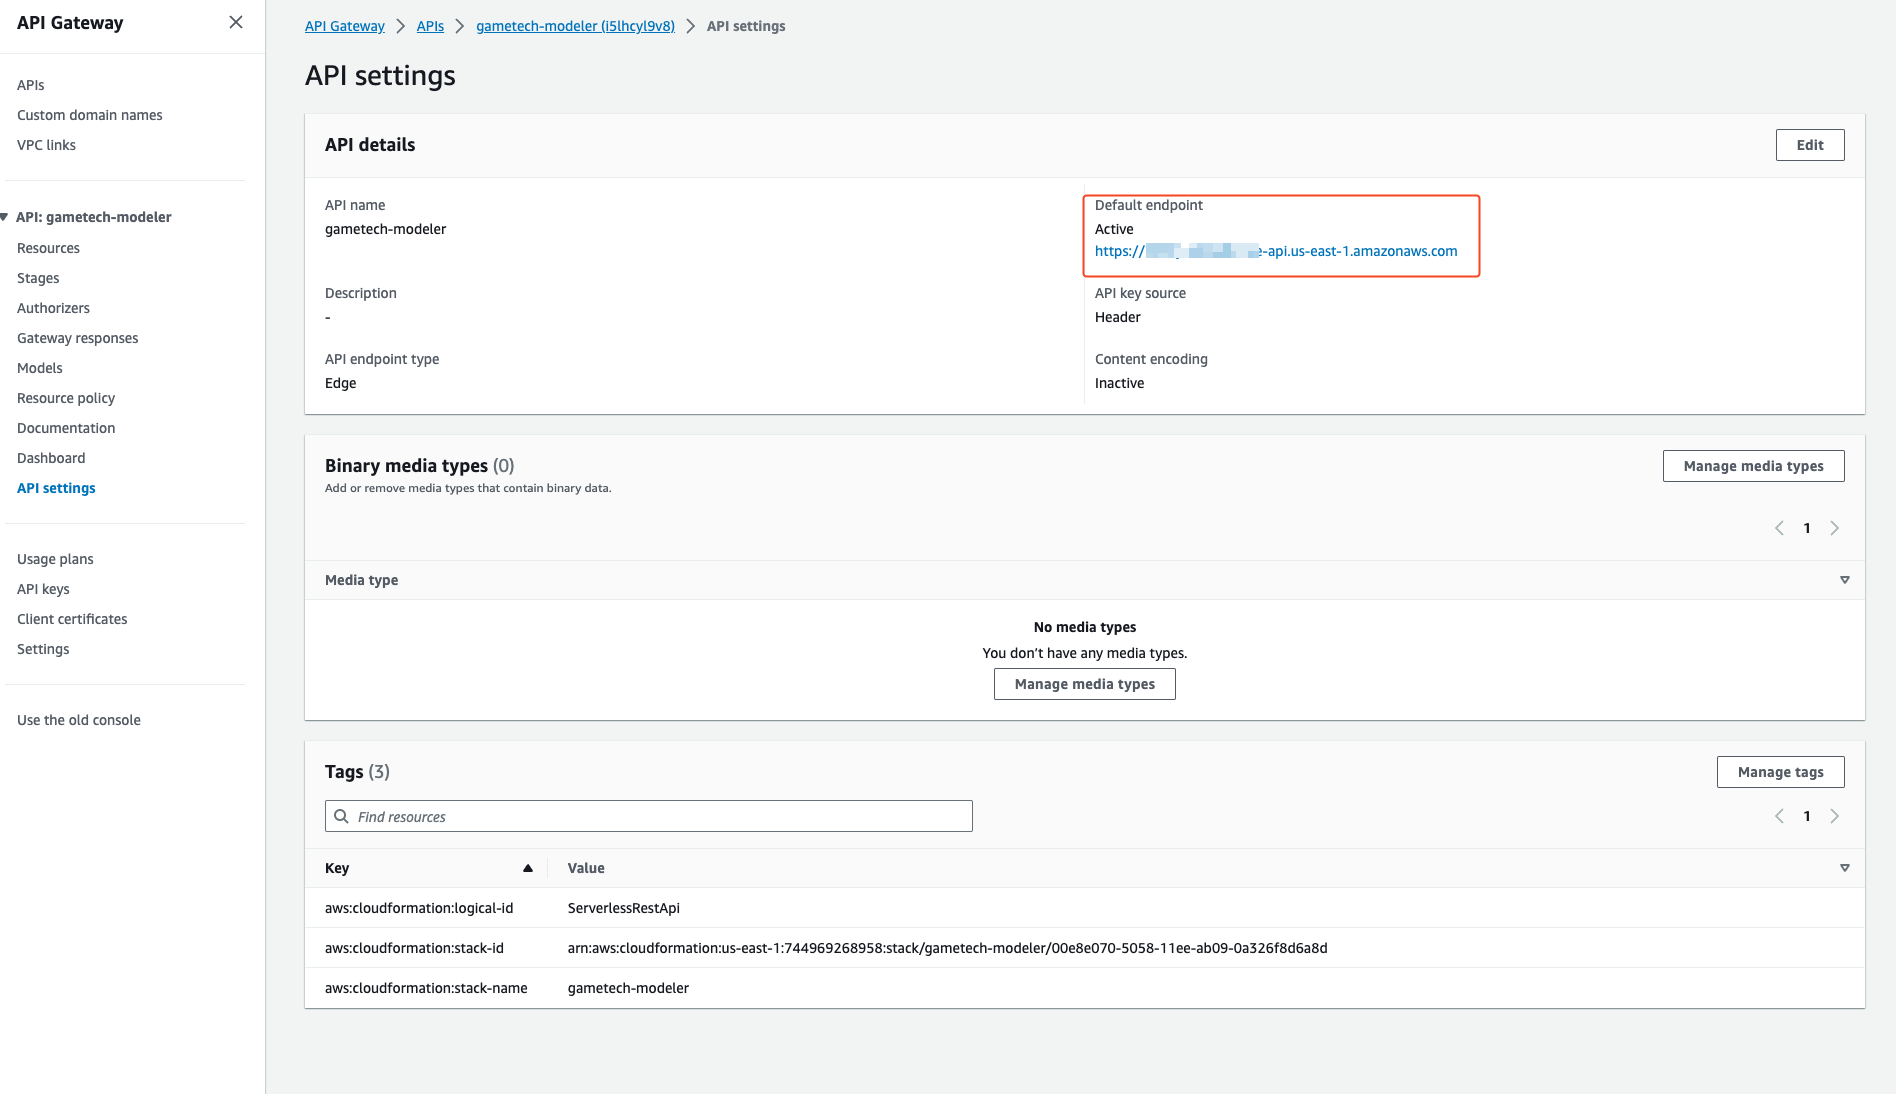This screenshot has width=1896, height=1094.
Task: Go to next page of Tags
Action: point(1835,816)
